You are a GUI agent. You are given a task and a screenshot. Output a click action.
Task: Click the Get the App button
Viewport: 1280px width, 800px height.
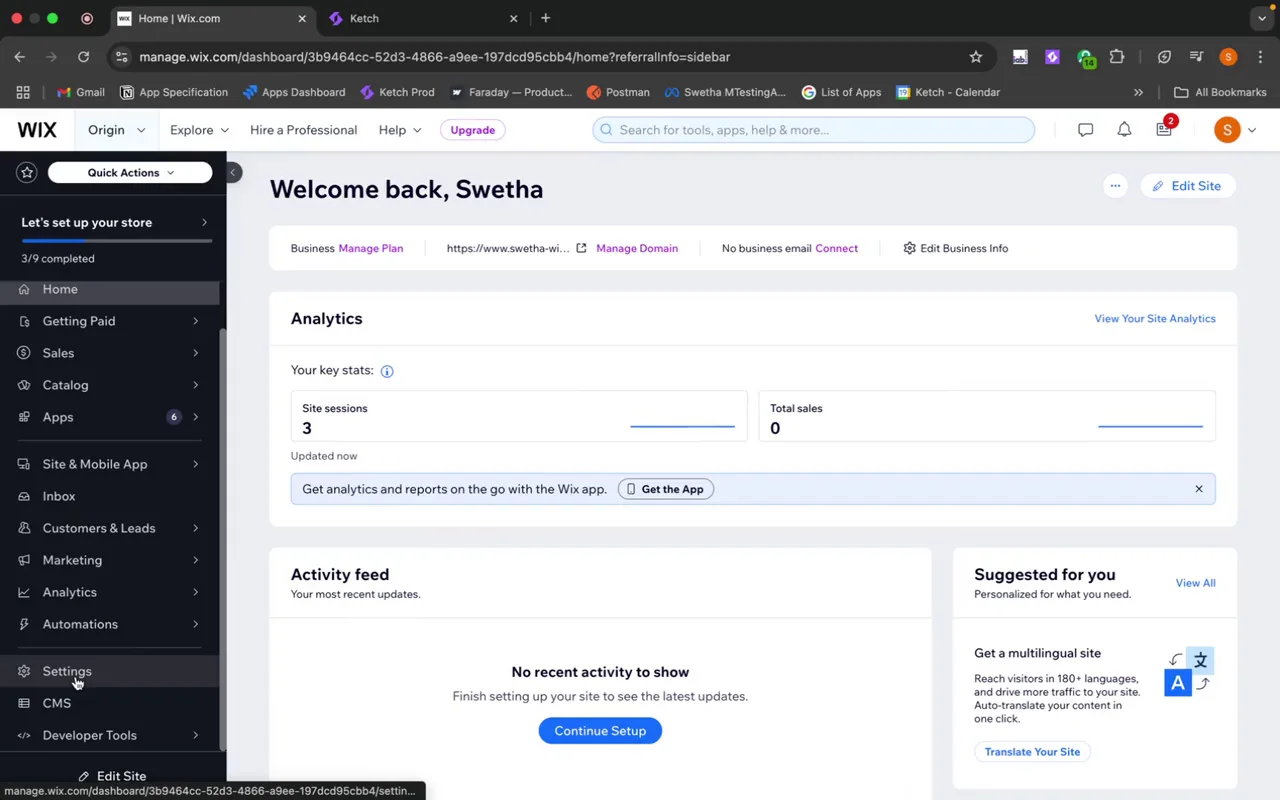pyautogui.click(x=666, y=489)
